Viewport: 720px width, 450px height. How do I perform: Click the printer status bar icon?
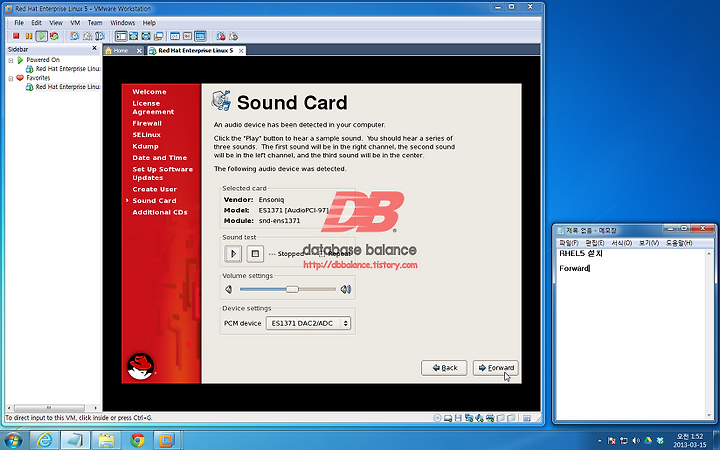490,418
